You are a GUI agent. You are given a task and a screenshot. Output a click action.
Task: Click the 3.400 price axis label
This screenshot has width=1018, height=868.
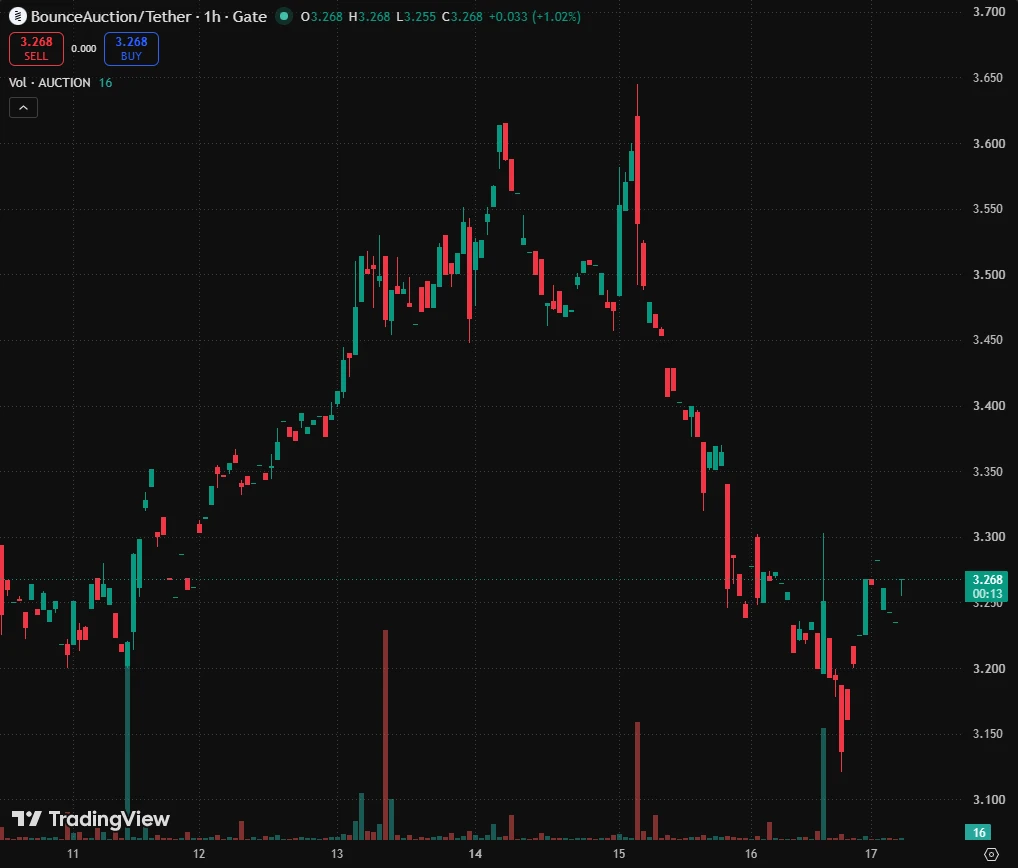coord(989,406)
